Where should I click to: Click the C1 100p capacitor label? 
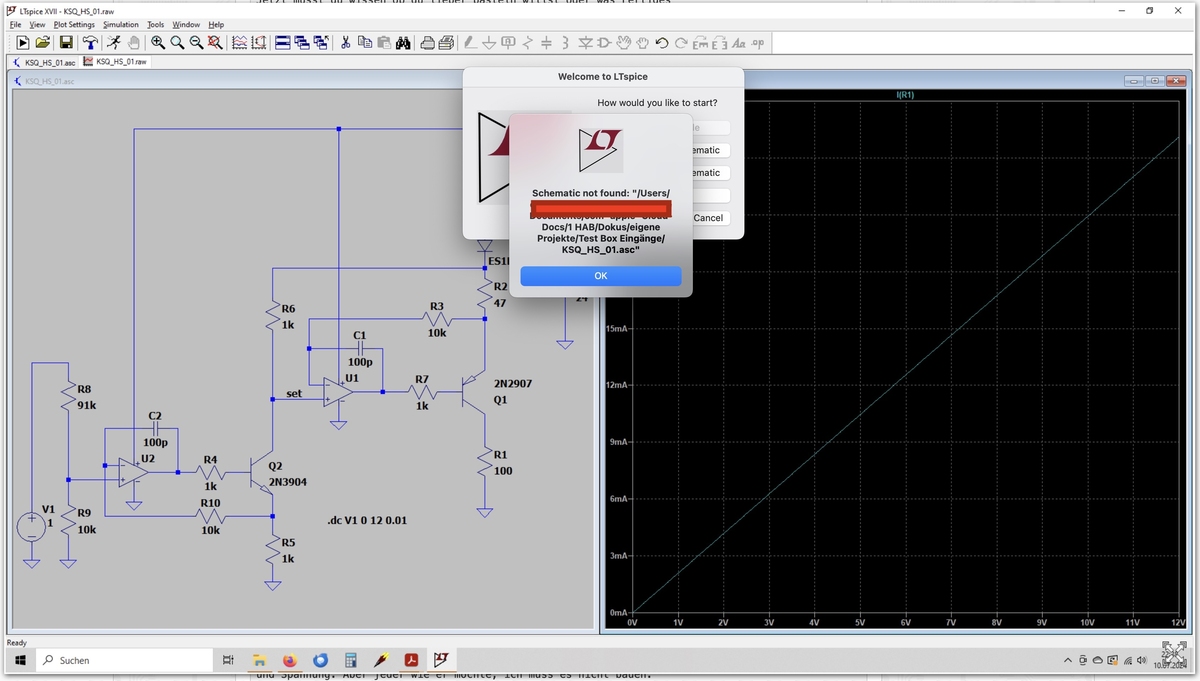point(360,349)
